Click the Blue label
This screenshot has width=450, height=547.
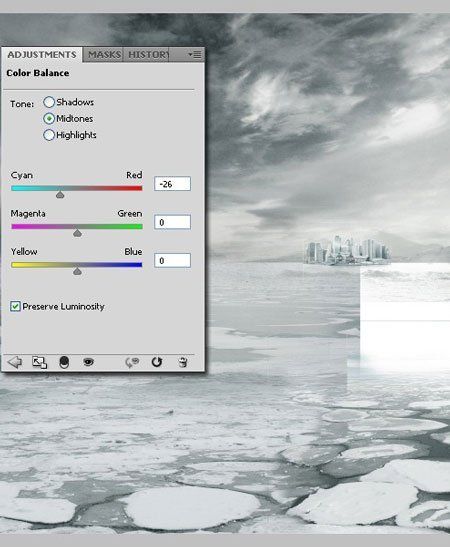(x=133, y=252)
